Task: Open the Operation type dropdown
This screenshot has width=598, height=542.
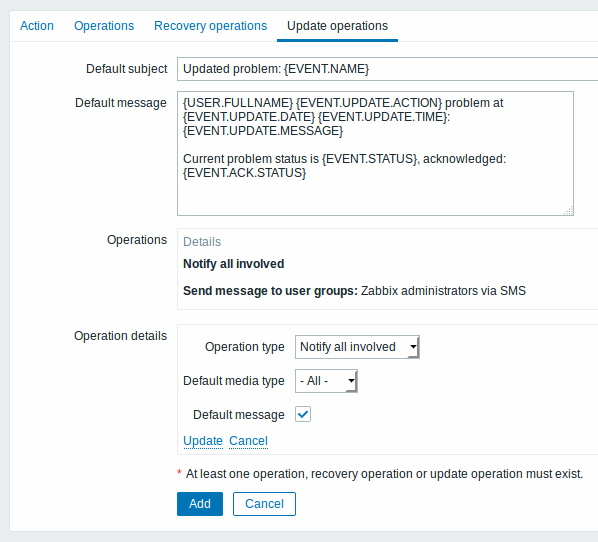Action: [x=357, y=347]
